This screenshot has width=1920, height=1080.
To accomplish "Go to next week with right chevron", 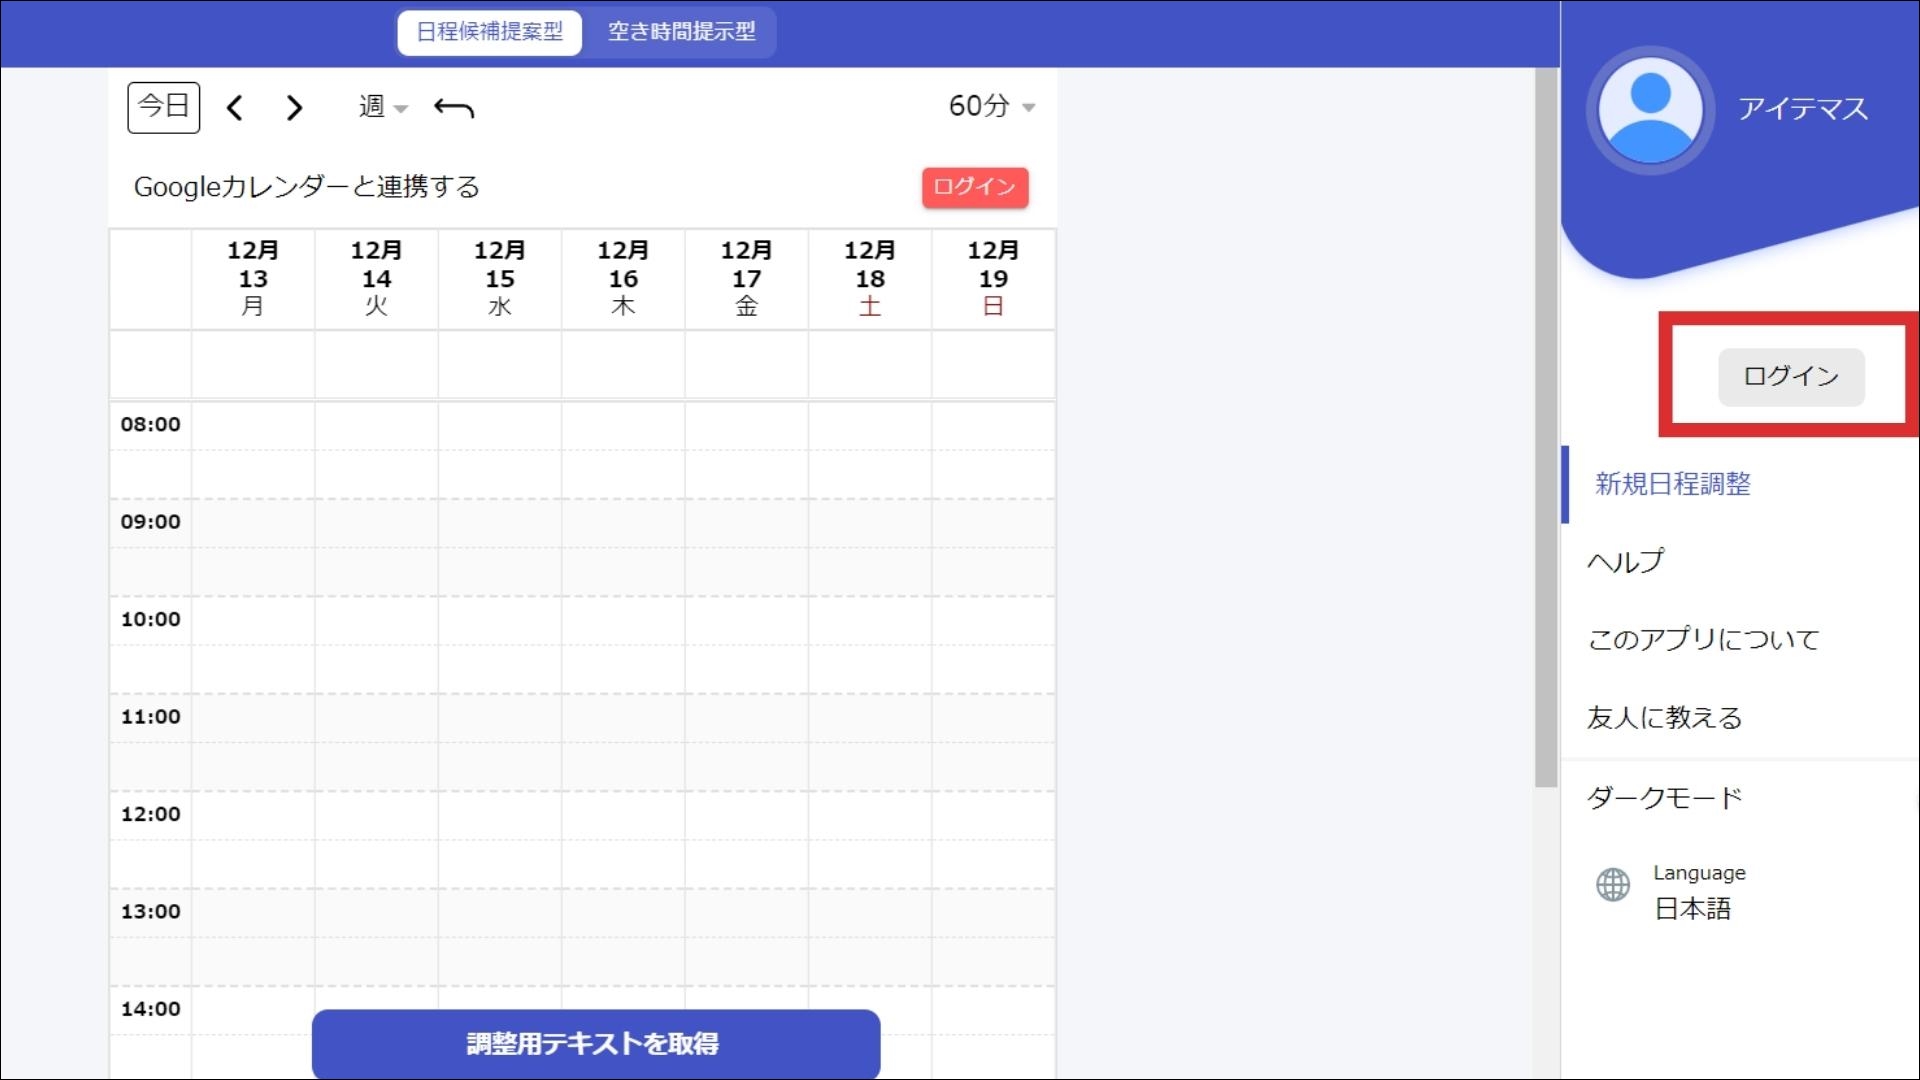I will coord(293,108).
